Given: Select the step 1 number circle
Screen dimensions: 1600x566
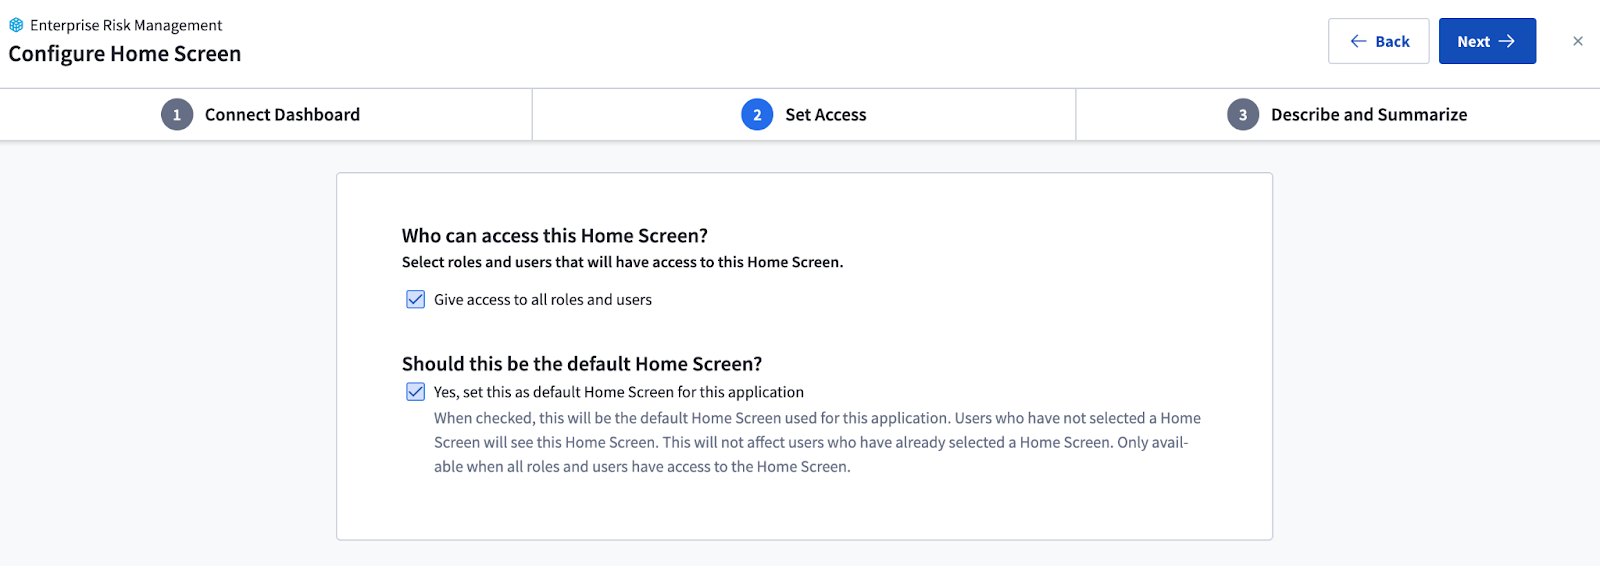Looking at the screenshot, I should tap(177, 115).
